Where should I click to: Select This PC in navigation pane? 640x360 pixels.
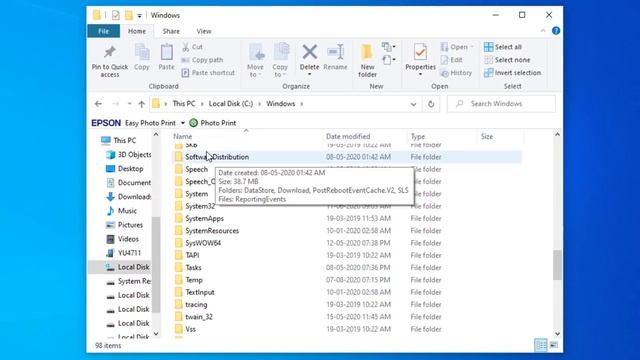[119, 140]
